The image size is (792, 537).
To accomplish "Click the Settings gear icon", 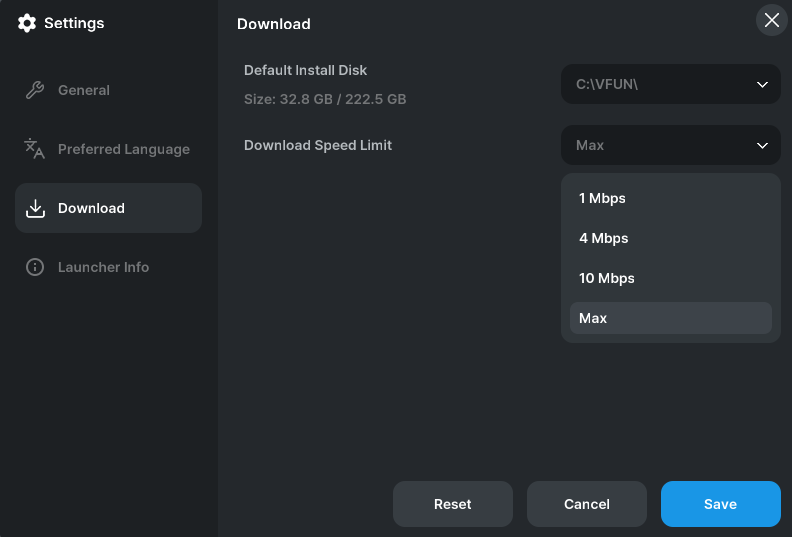I will click(x=27, y=23).
